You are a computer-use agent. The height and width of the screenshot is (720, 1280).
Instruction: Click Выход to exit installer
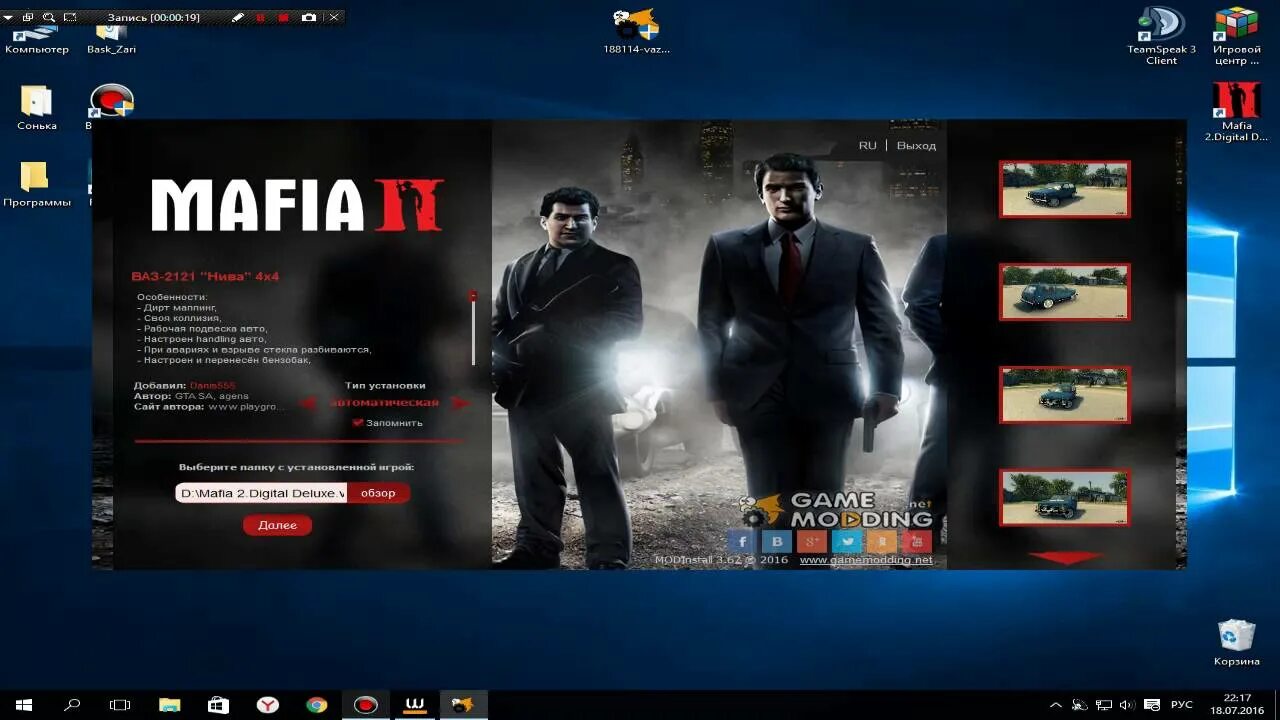[x=916, y=146]
